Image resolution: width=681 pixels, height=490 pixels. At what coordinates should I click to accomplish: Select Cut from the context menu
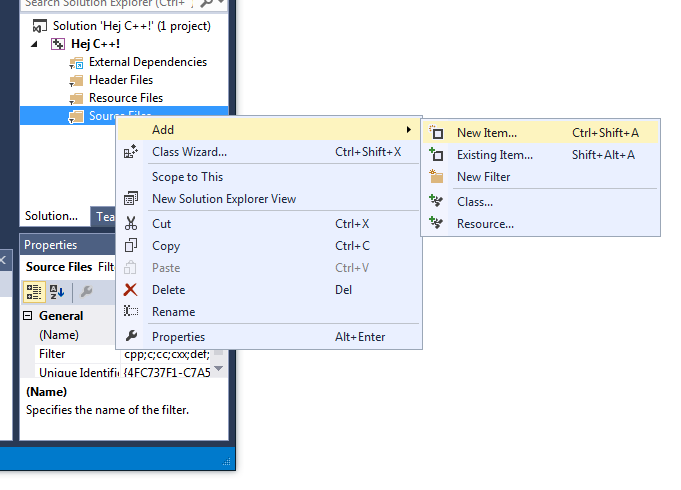269,224
